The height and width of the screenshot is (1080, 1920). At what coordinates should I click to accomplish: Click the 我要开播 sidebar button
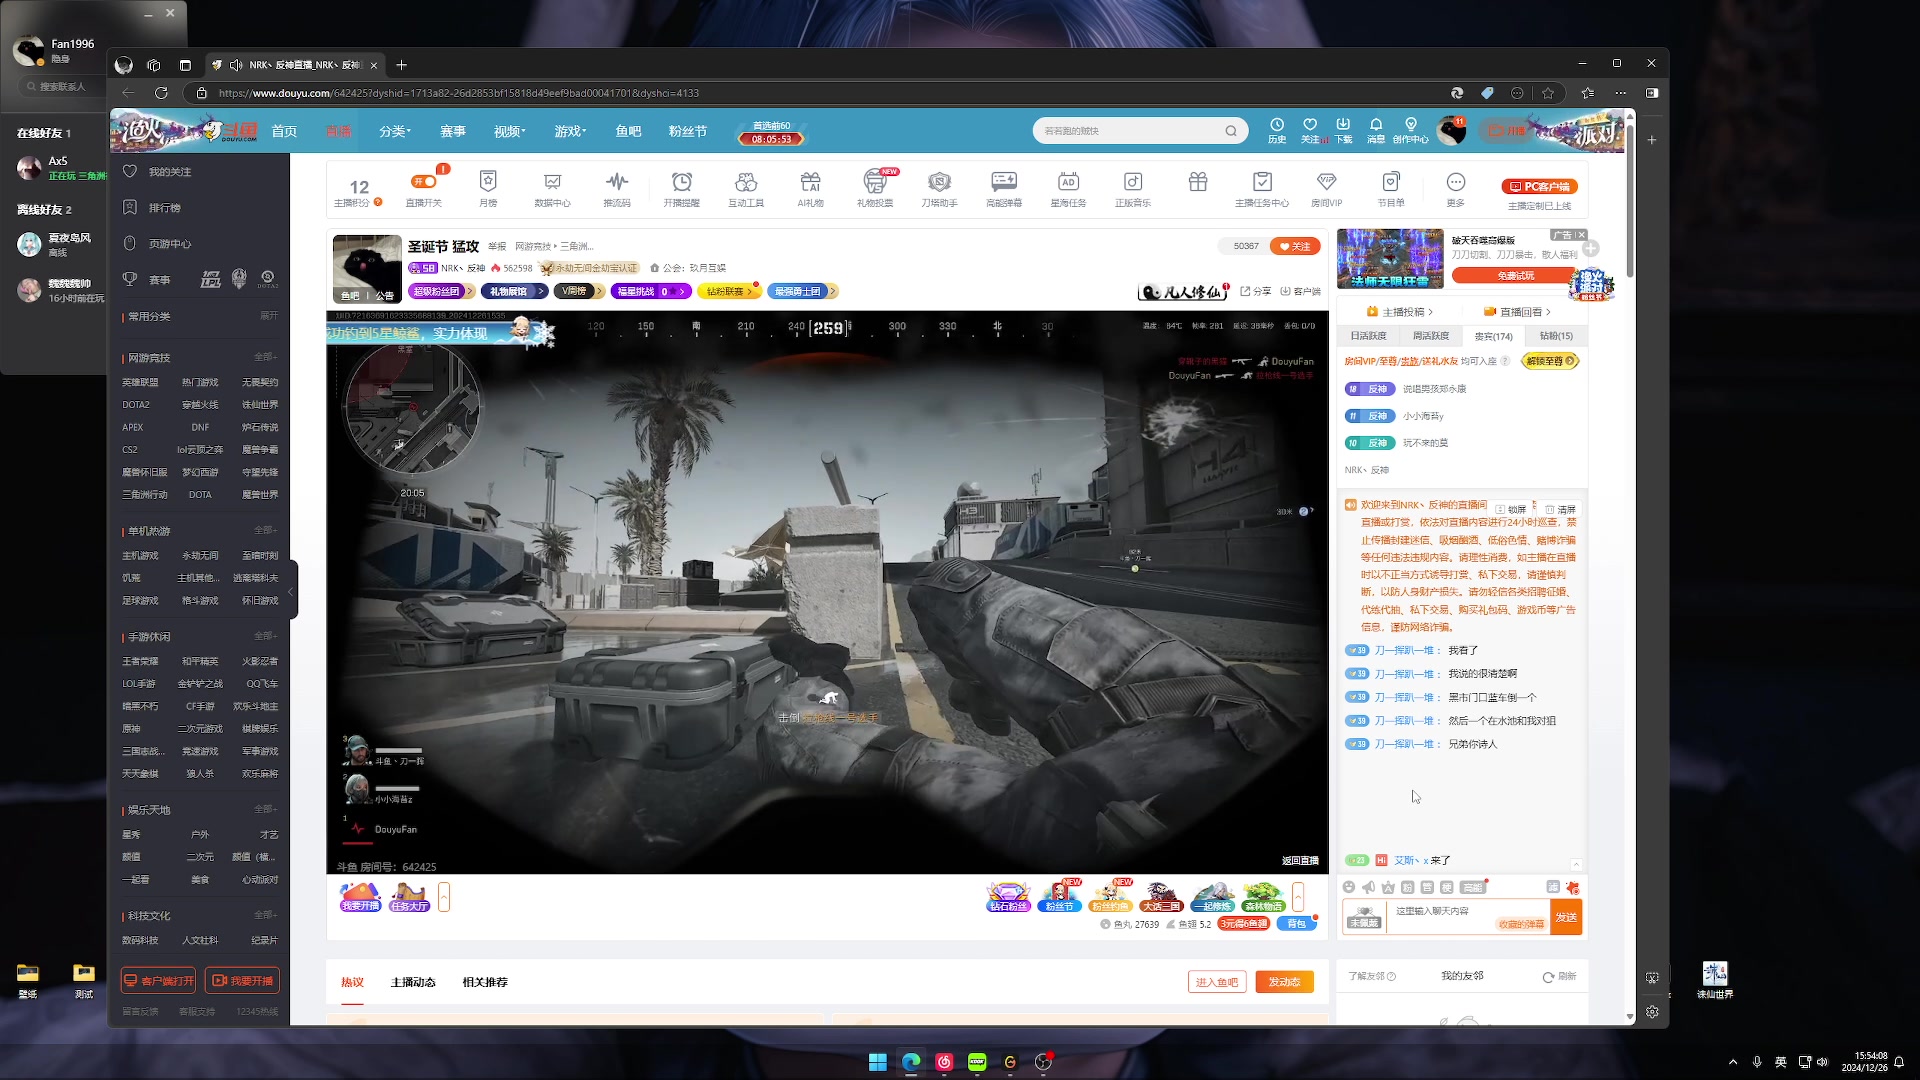pos(242,981)
